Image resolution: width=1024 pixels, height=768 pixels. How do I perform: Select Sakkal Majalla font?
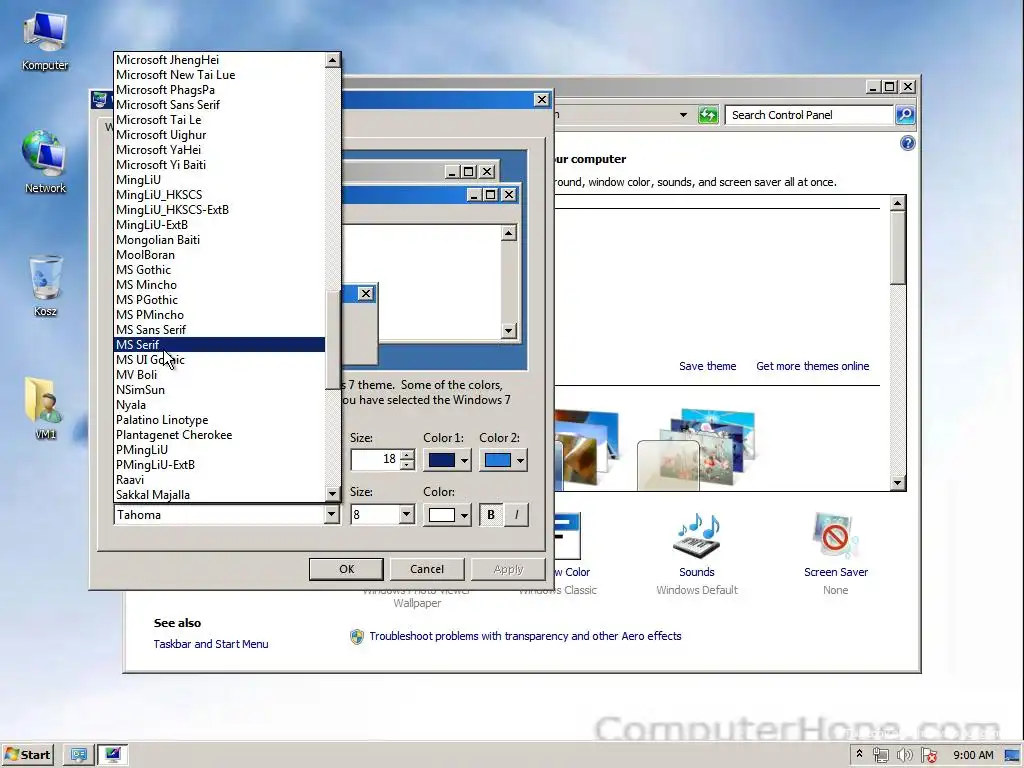[x=219, y=495]
